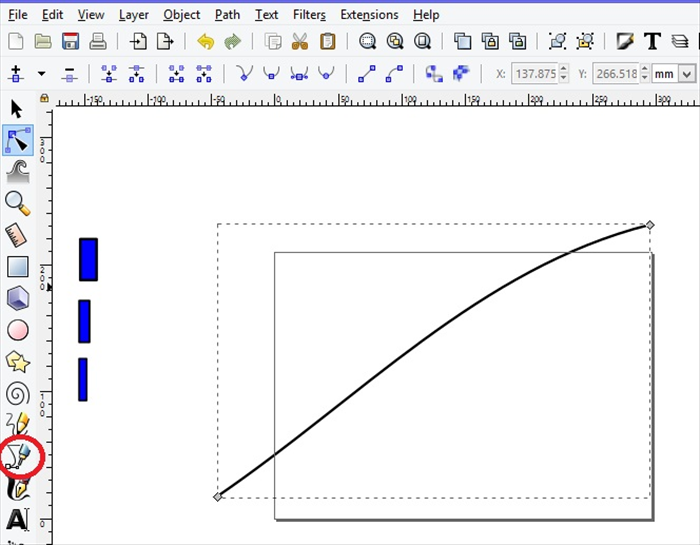Image resolution: width=700 pixels, height=545 pixels.
Task: Make selected segments curves
Action: coord(394,74)
